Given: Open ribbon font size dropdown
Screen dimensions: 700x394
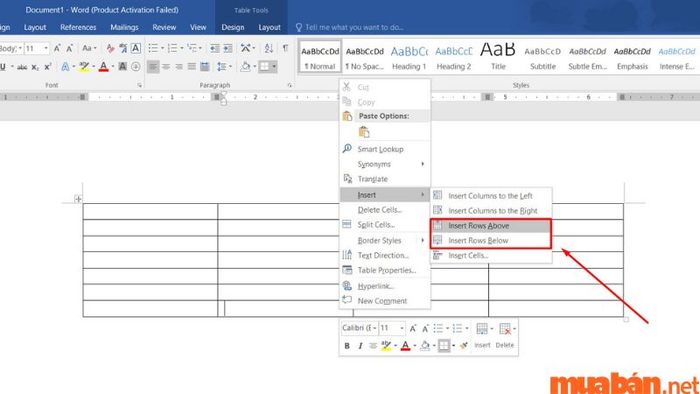Looking at the screenshot, I should tap(46, 48).
